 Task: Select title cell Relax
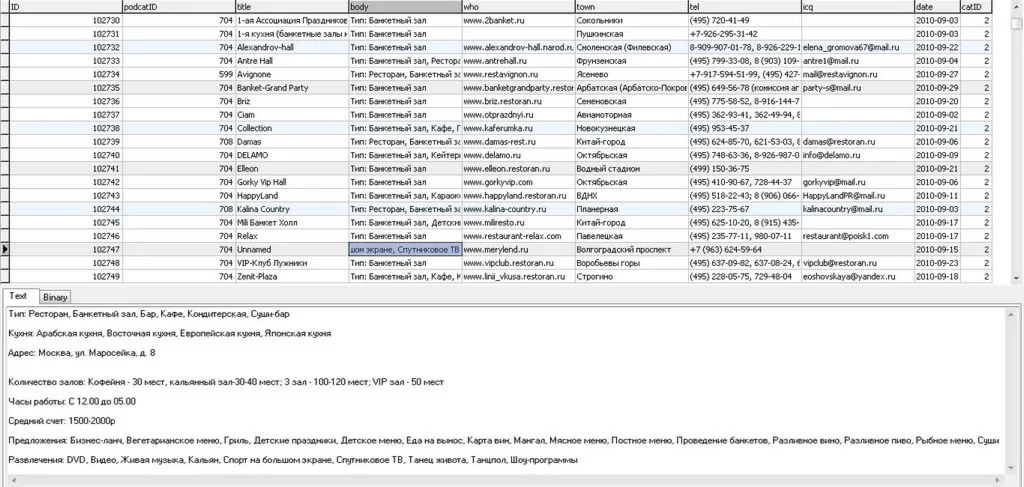click(x=291, y=236)
